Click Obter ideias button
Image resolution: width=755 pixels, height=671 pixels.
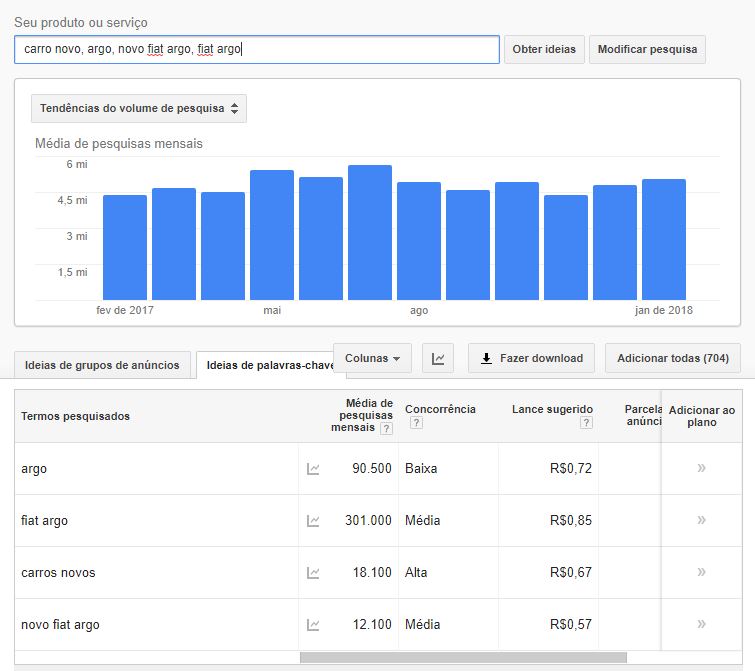[544, 49]
